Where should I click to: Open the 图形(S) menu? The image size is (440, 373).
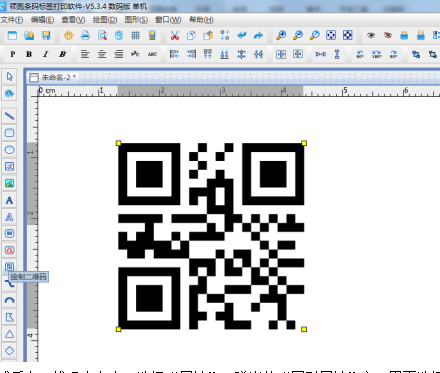click(136, 20)
